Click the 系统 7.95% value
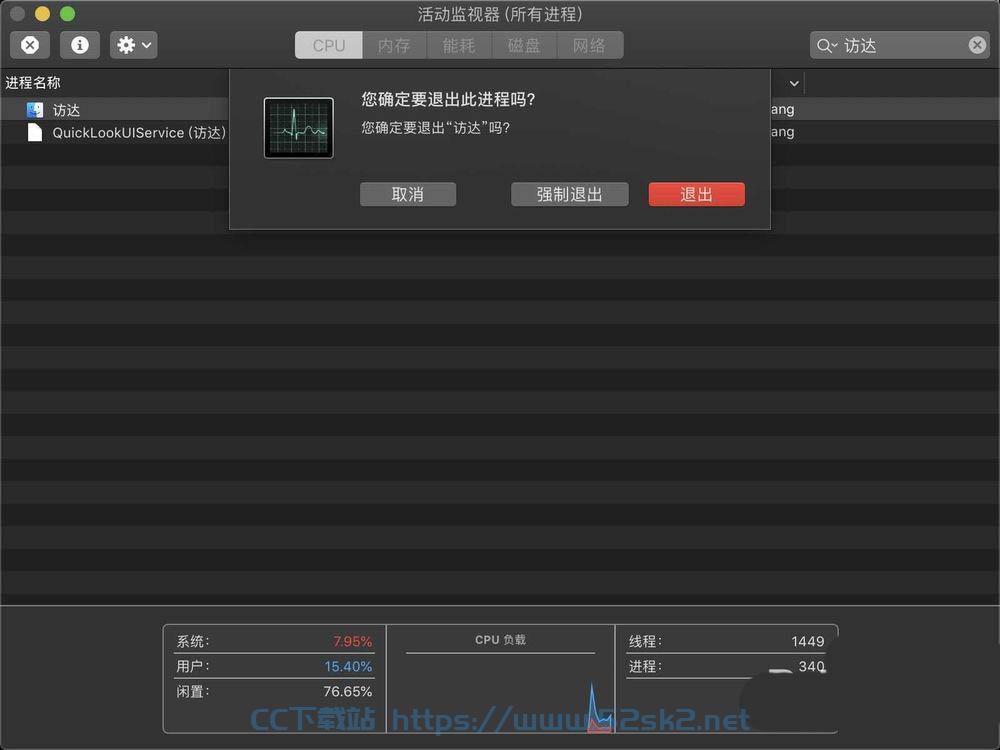 pos(352,642)
